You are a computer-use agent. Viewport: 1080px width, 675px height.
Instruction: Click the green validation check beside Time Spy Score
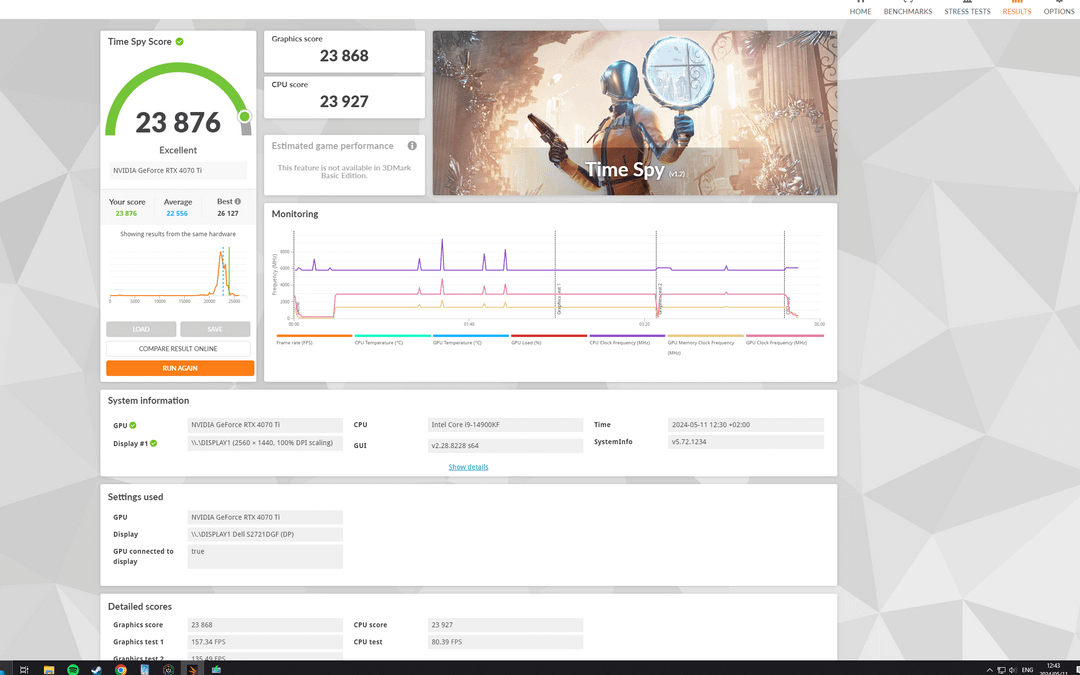(x=180, y=41)
